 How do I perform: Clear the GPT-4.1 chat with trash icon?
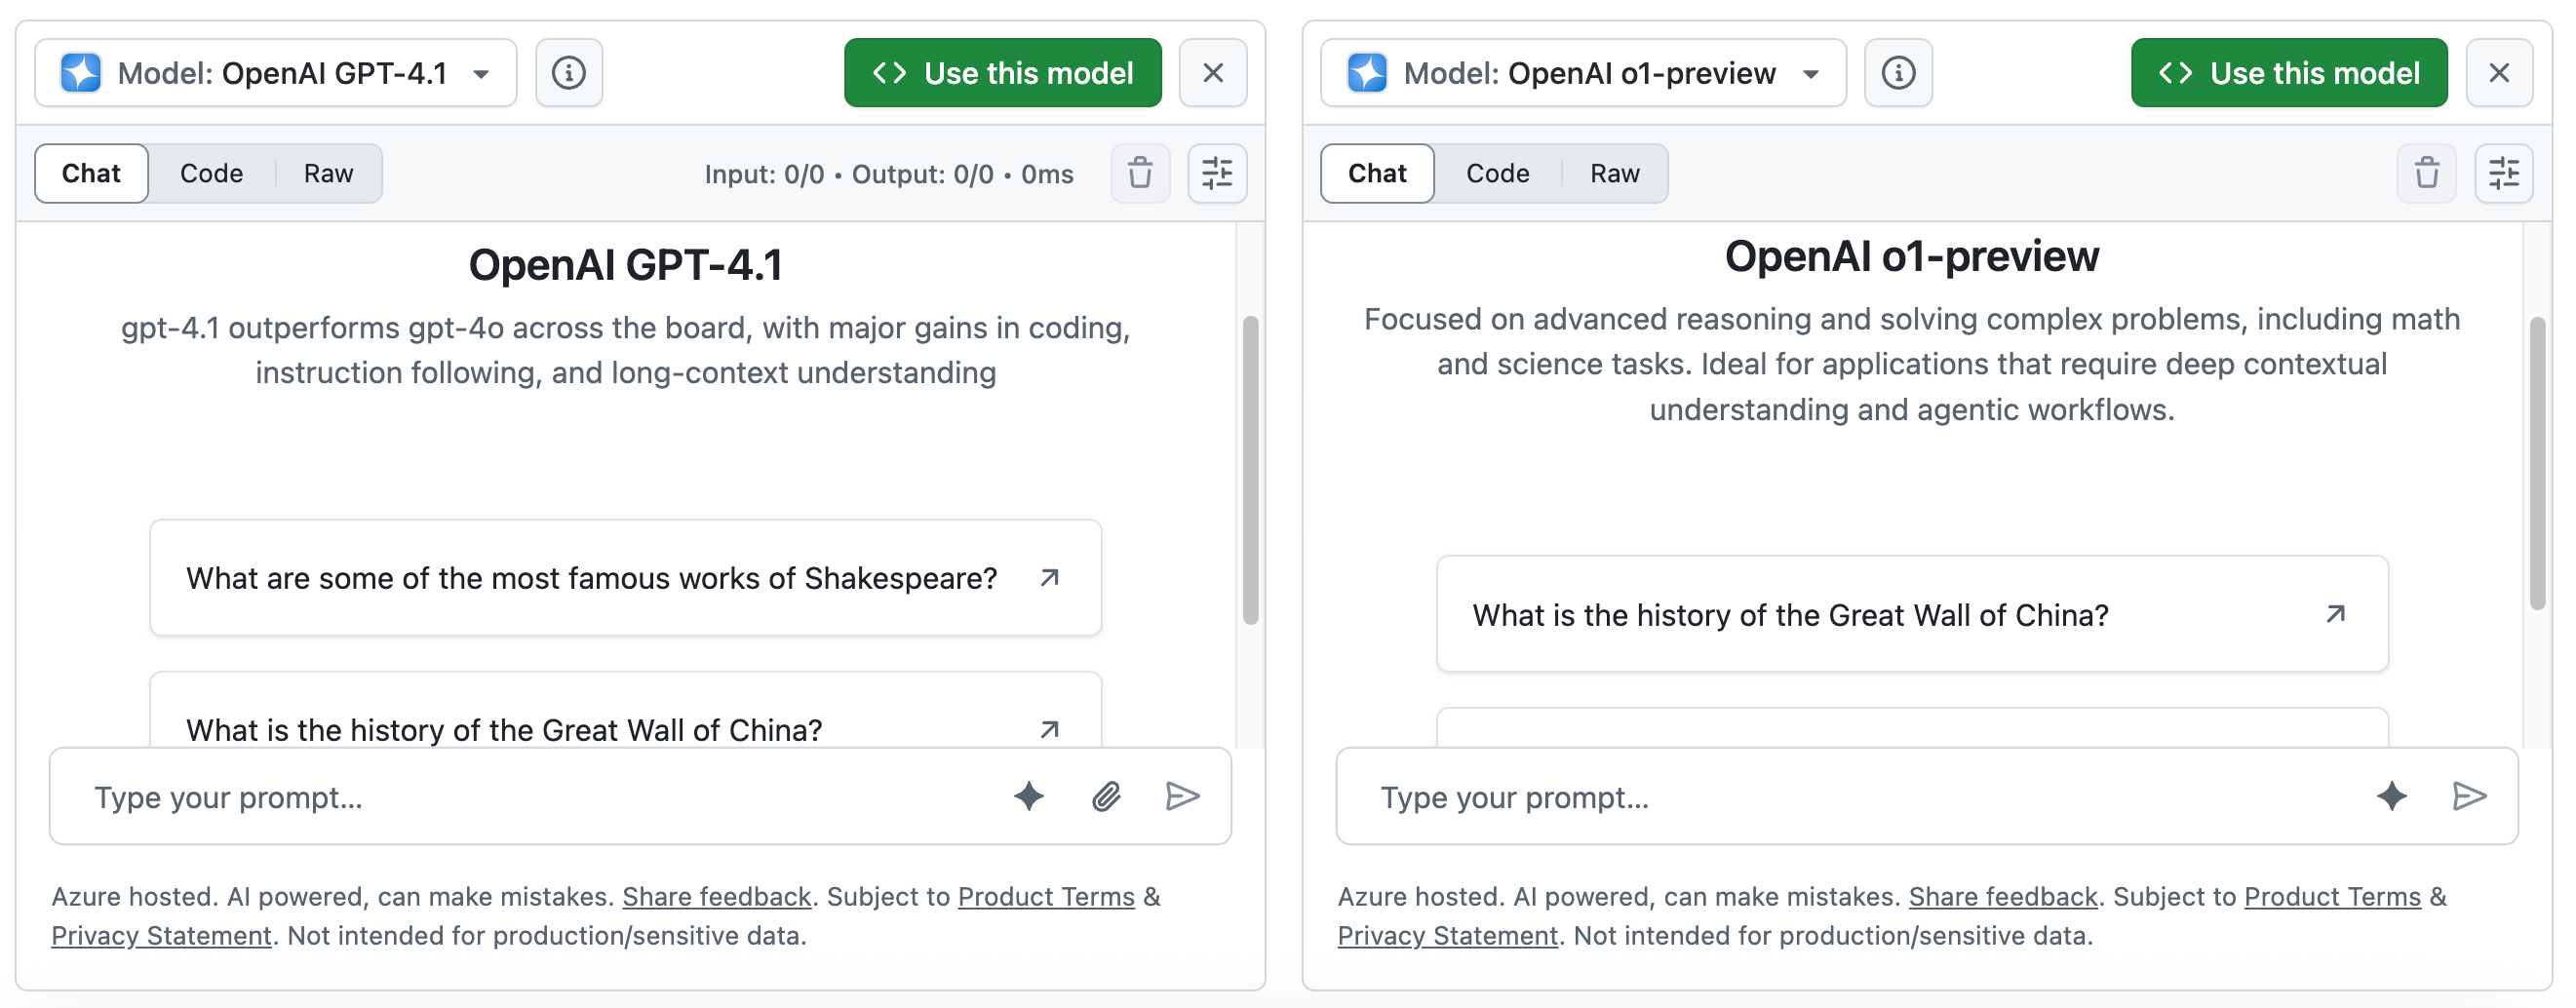pyautogui.click(x=1140, y=173)
